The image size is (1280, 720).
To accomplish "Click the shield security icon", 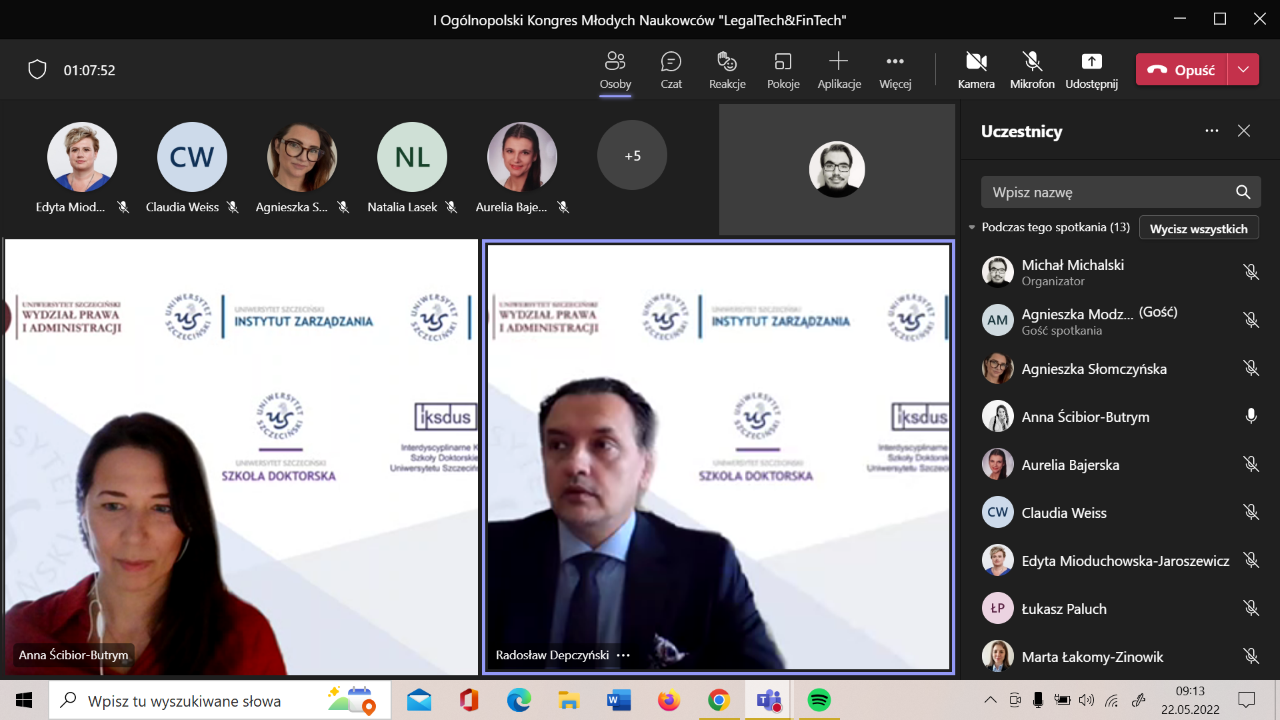I will coord(37,70).
